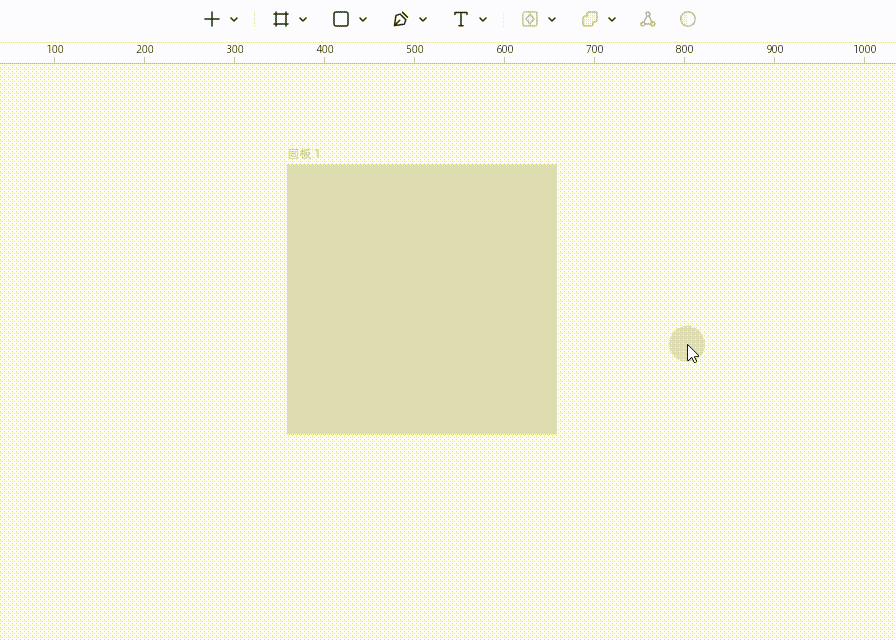Select the Rectangle shape tool
Image resolution: width=896 pixels, height=640 pixels.
click(x=341, y=19)
